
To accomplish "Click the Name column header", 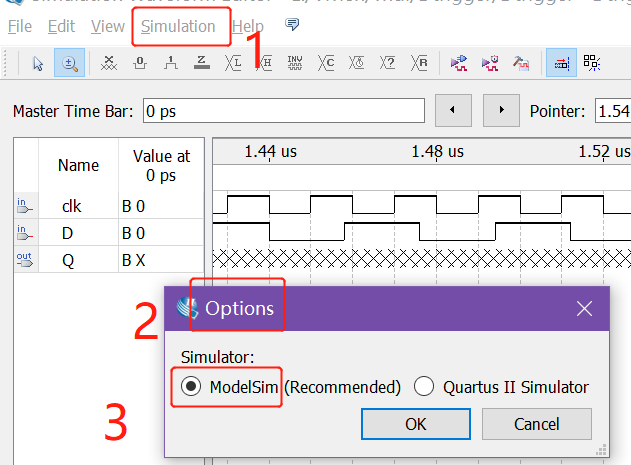I will (x=78, y=165).
